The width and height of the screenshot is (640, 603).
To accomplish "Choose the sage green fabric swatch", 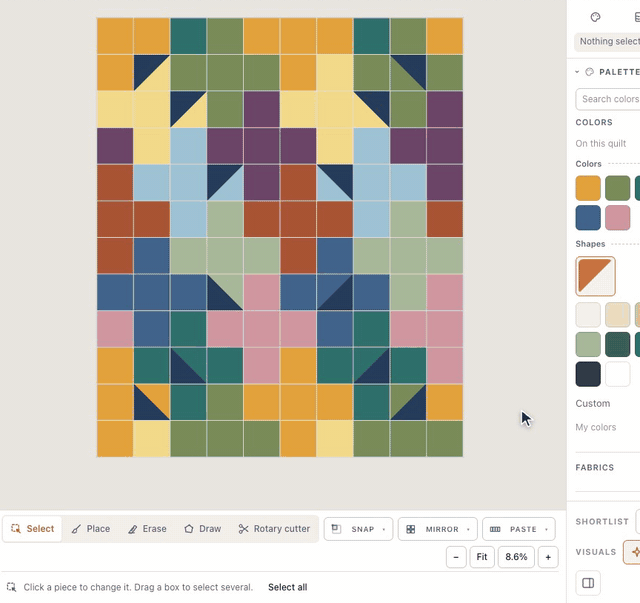I will [x=588, y=344].
